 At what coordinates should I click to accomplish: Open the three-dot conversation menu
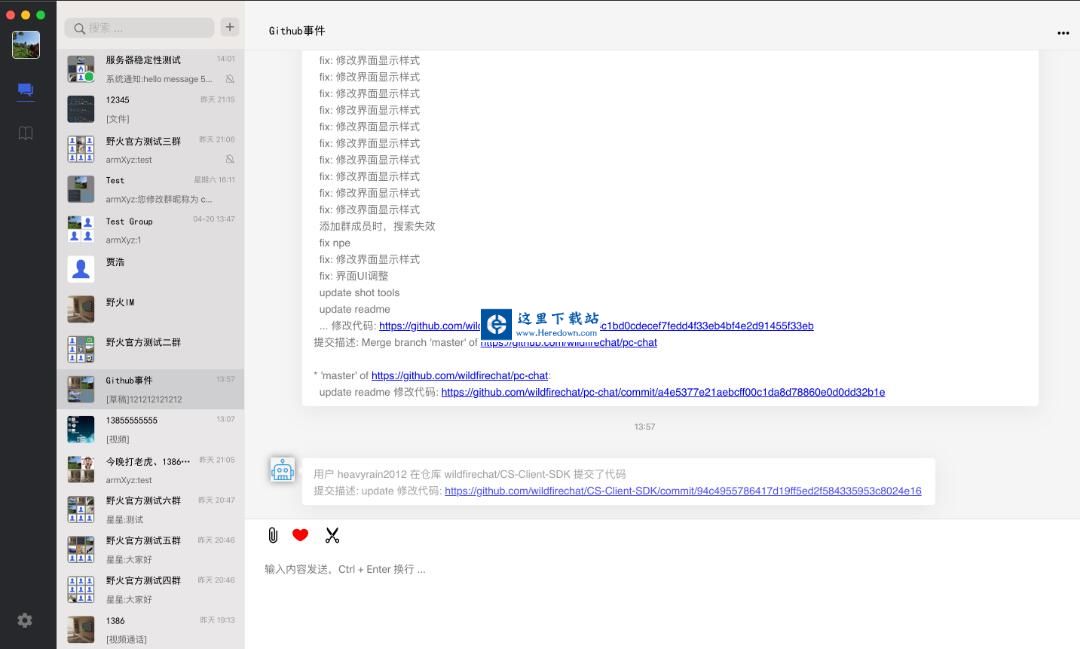pos(1062,32)
